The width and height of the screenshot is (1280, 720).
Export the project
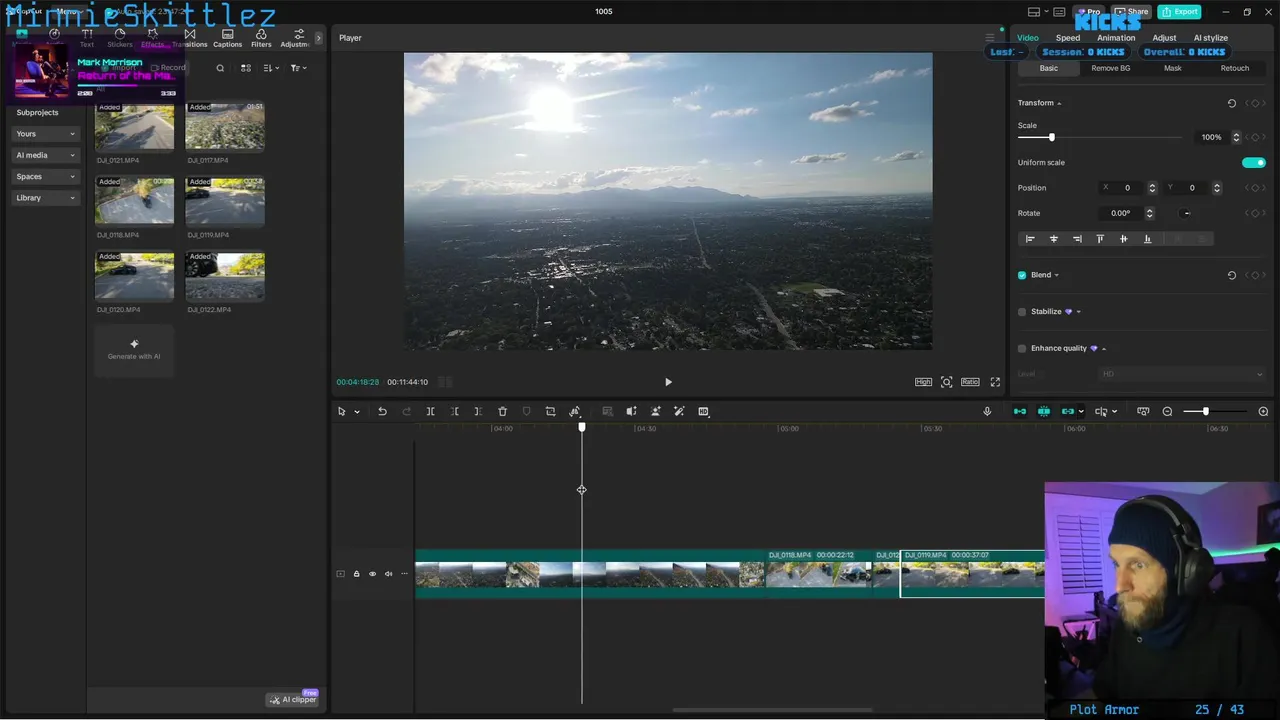1180,12
